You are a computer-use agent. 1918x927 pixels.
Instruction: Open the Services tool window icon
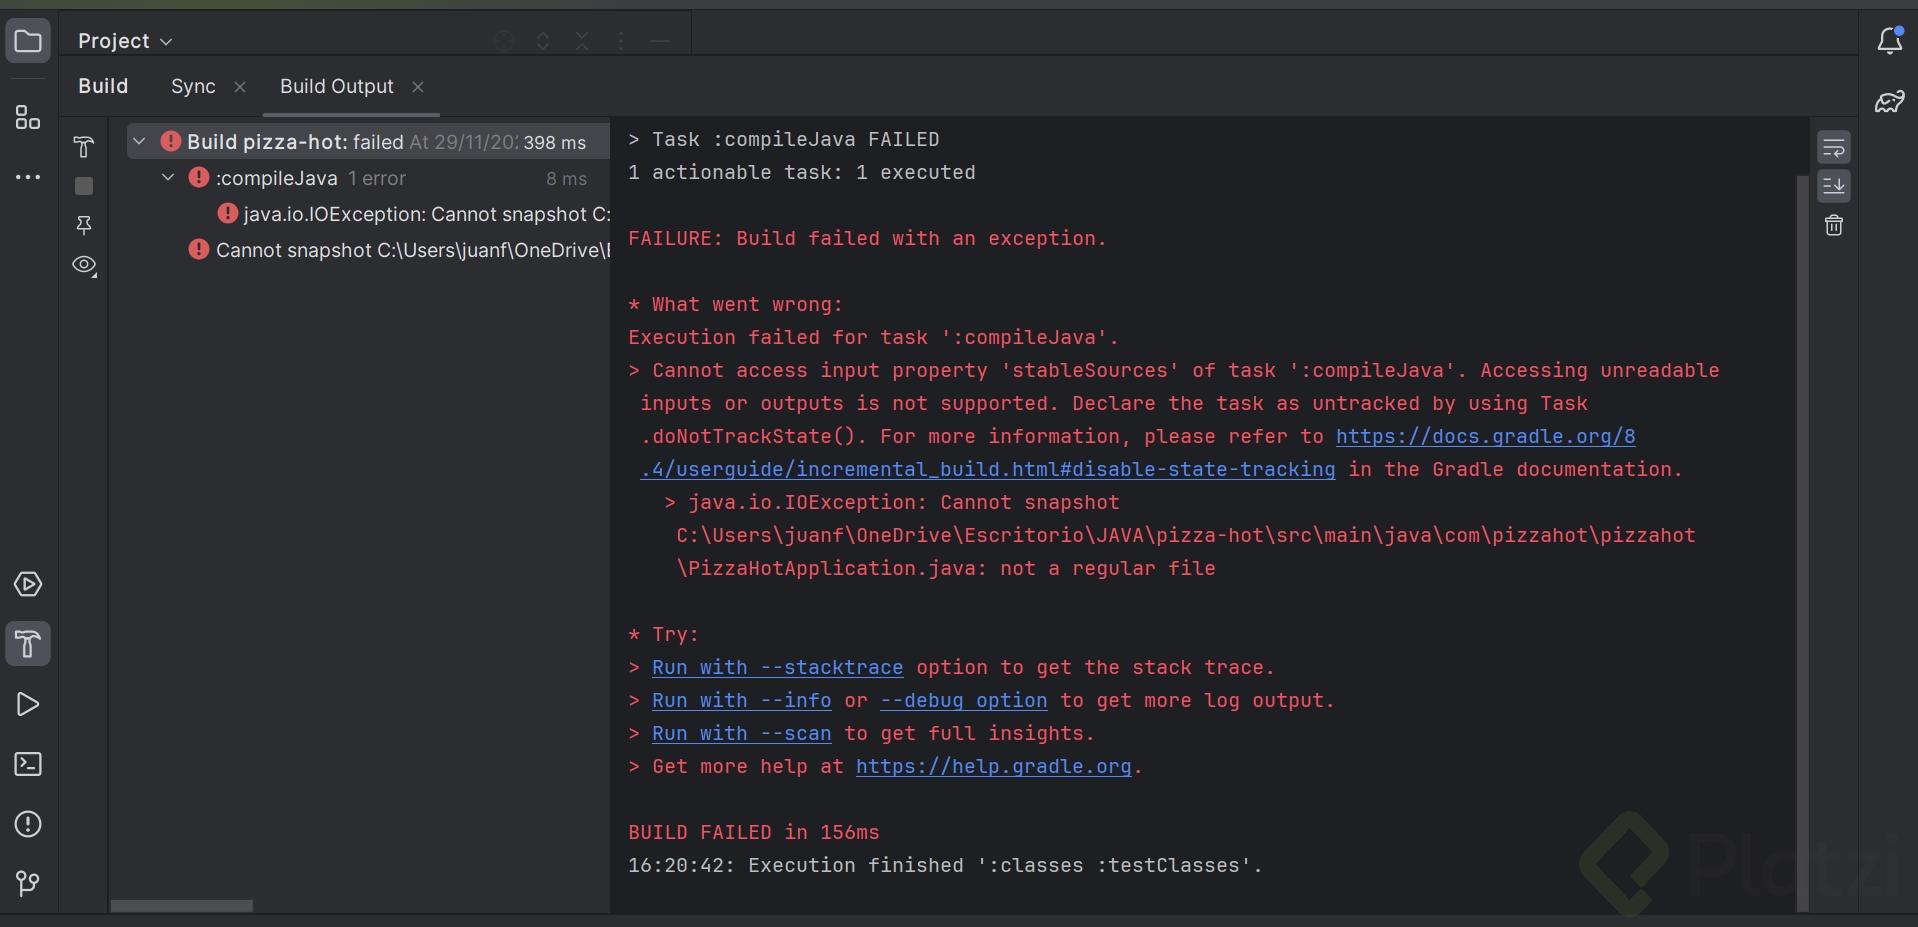coord(28,584)
